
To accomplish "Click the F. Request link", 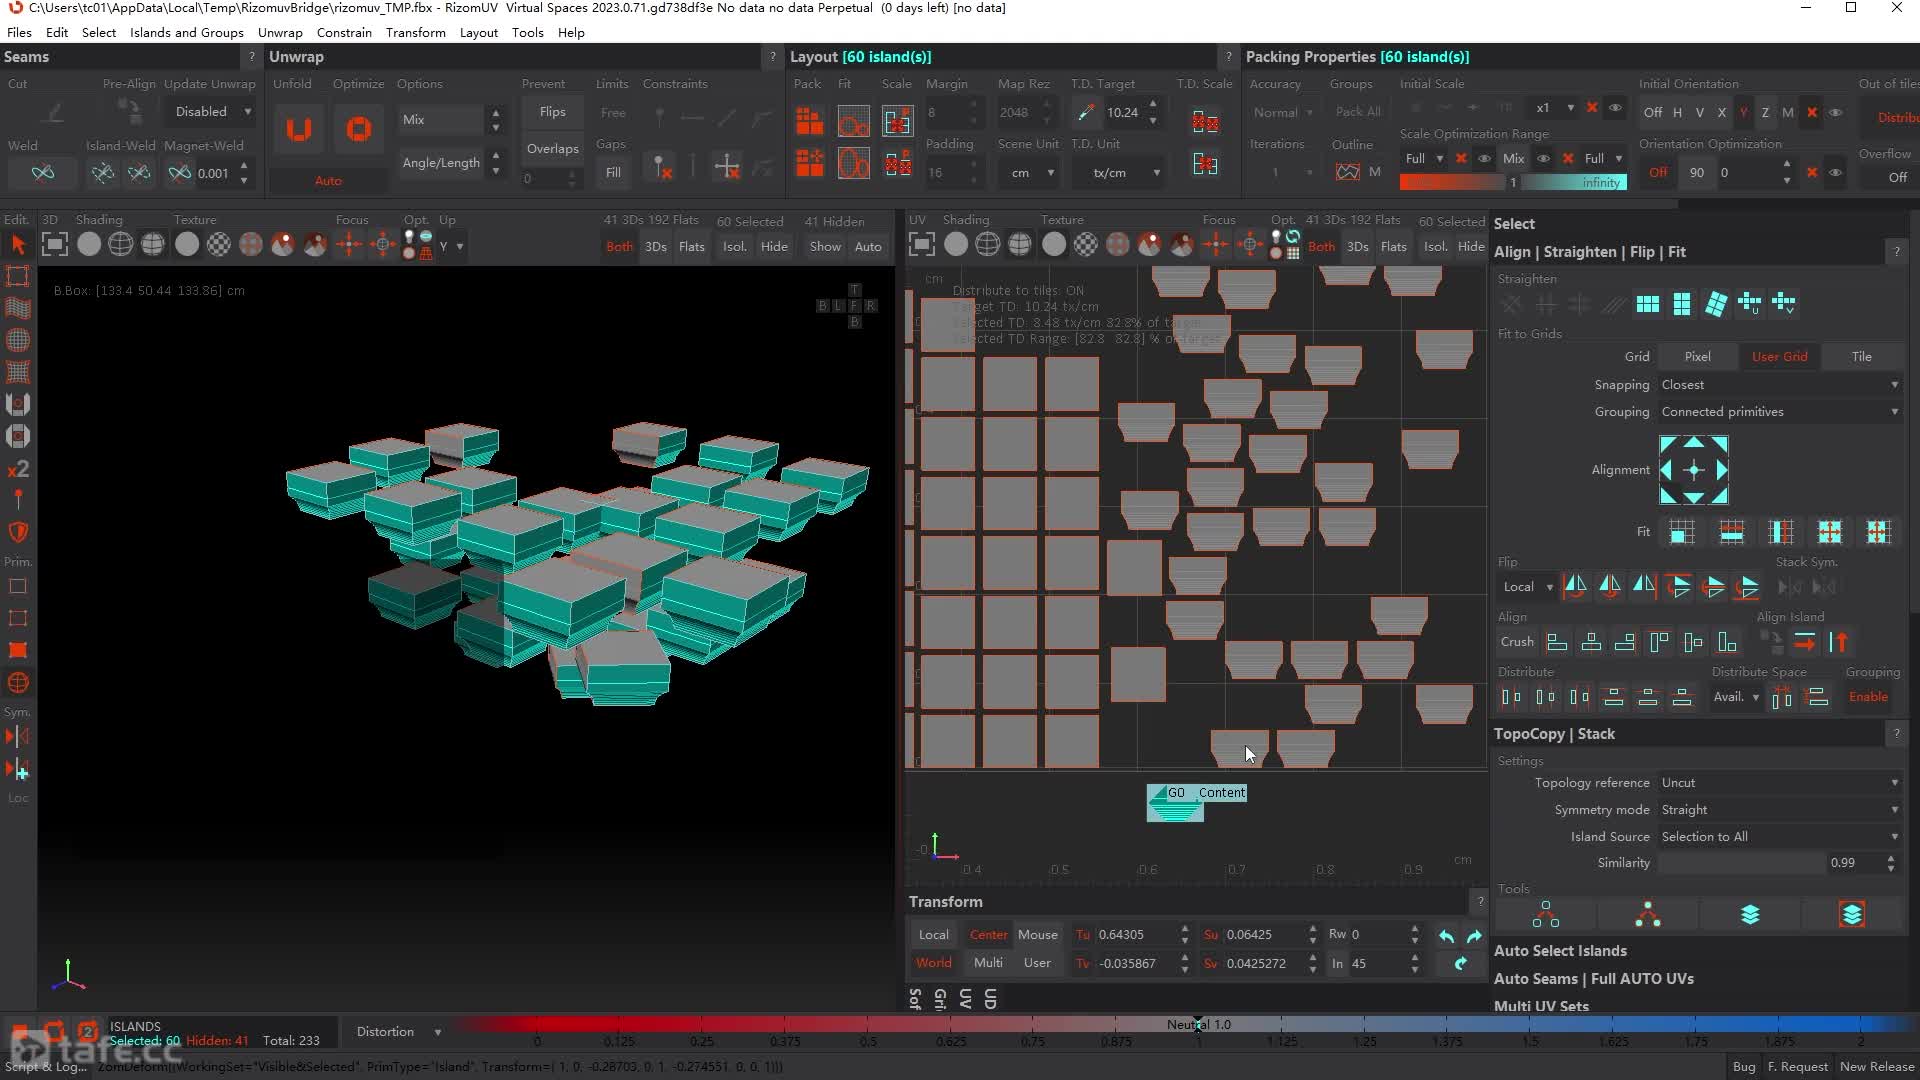I will pos(1797,1067).
